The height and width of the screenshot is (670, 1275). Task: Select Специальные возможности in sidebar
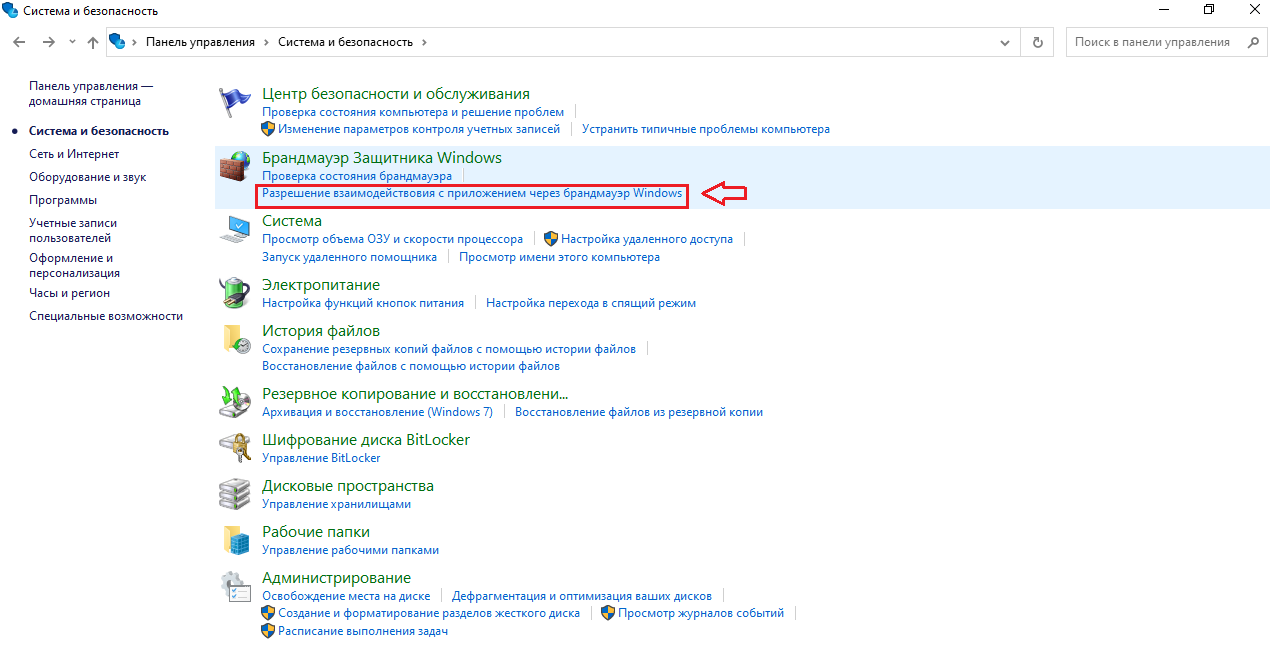(106, 315)
